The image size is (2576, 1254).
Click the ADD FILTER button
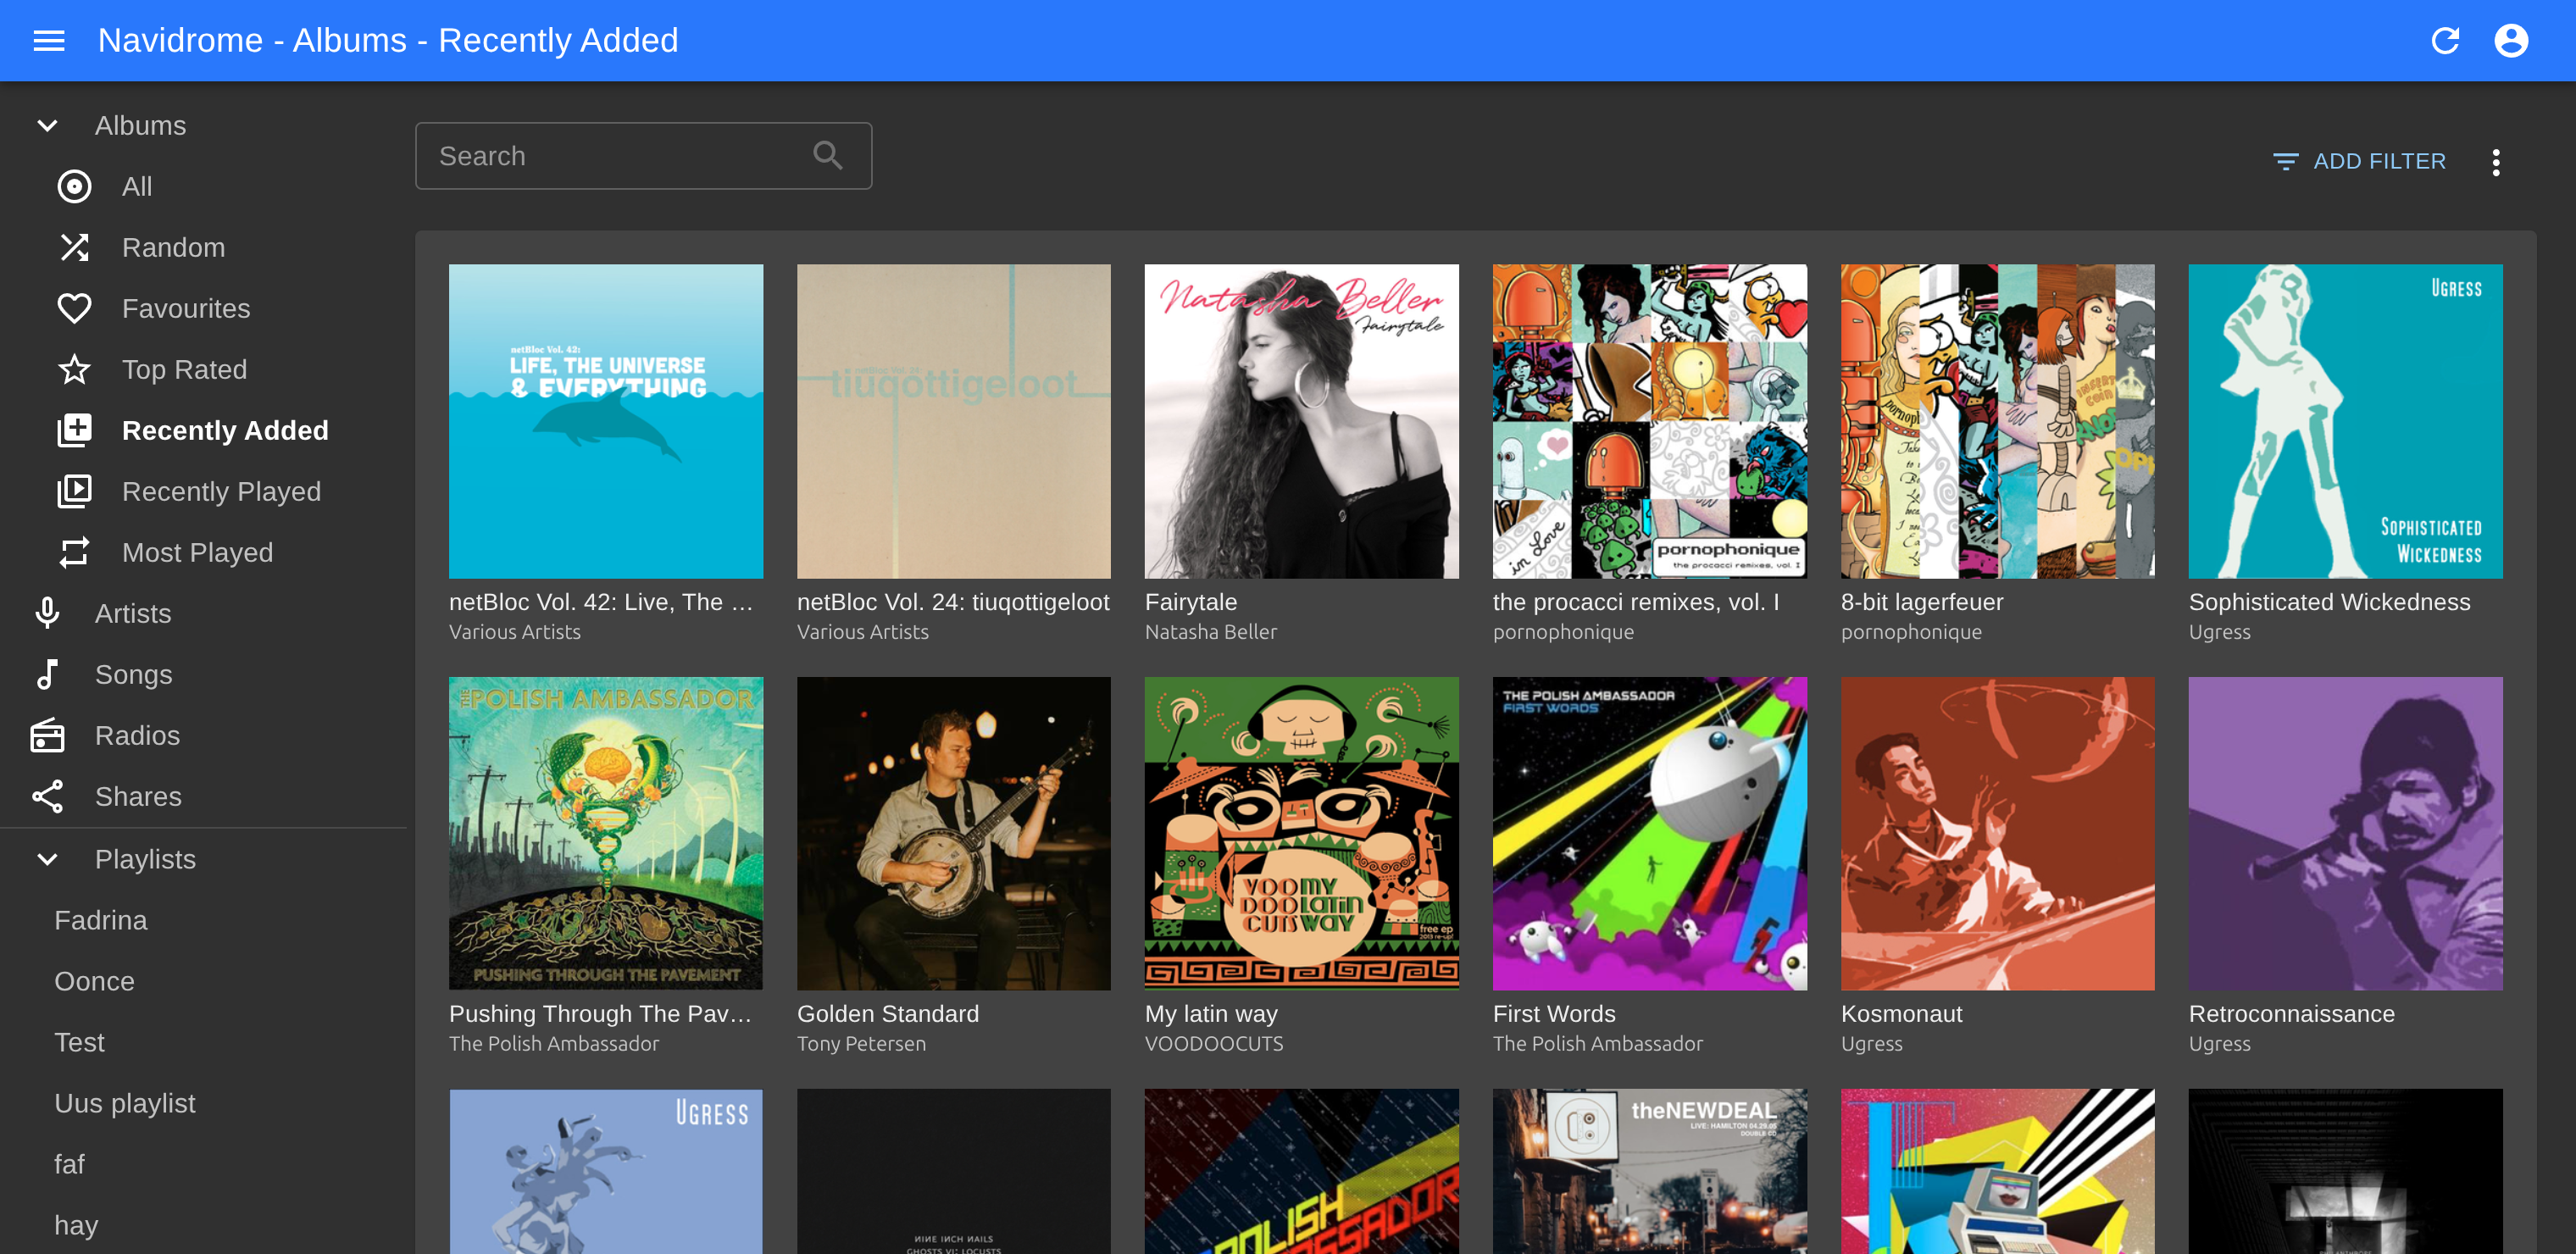point(2358,162)
